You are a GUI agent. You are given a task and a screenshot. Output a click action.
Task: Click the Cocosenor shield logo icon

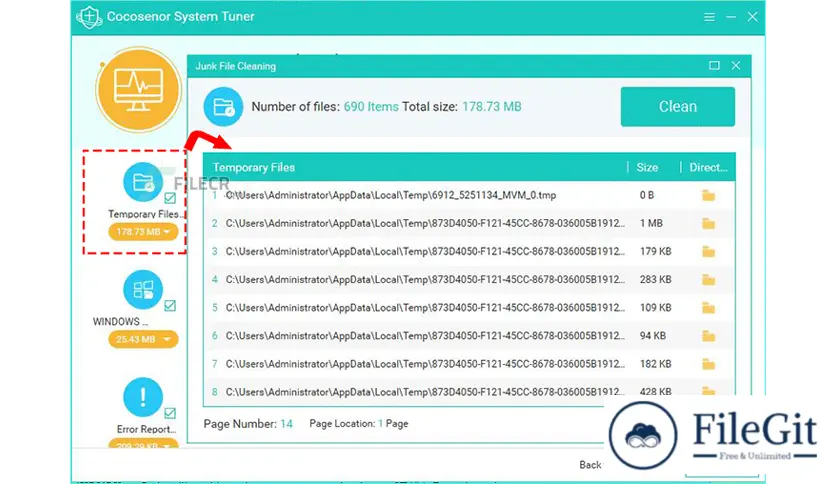(x=89, y=17)
